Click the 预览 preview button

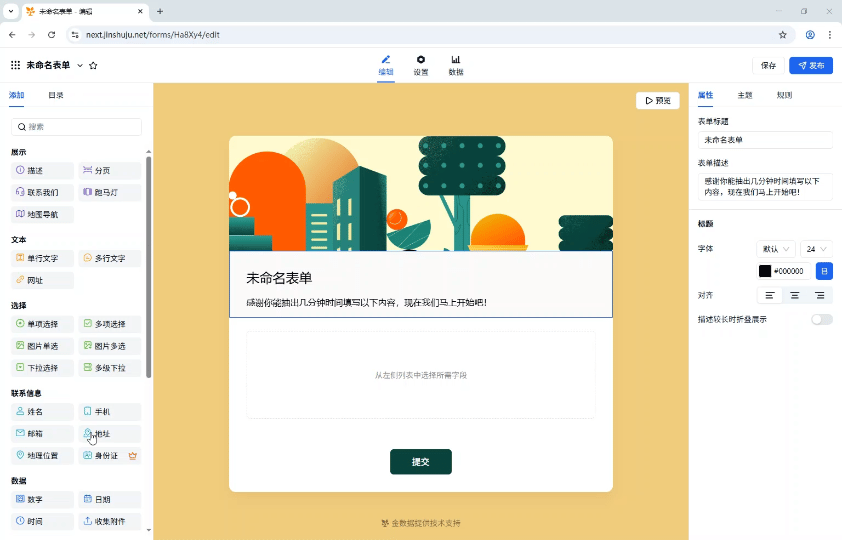(x=658, y=101)
